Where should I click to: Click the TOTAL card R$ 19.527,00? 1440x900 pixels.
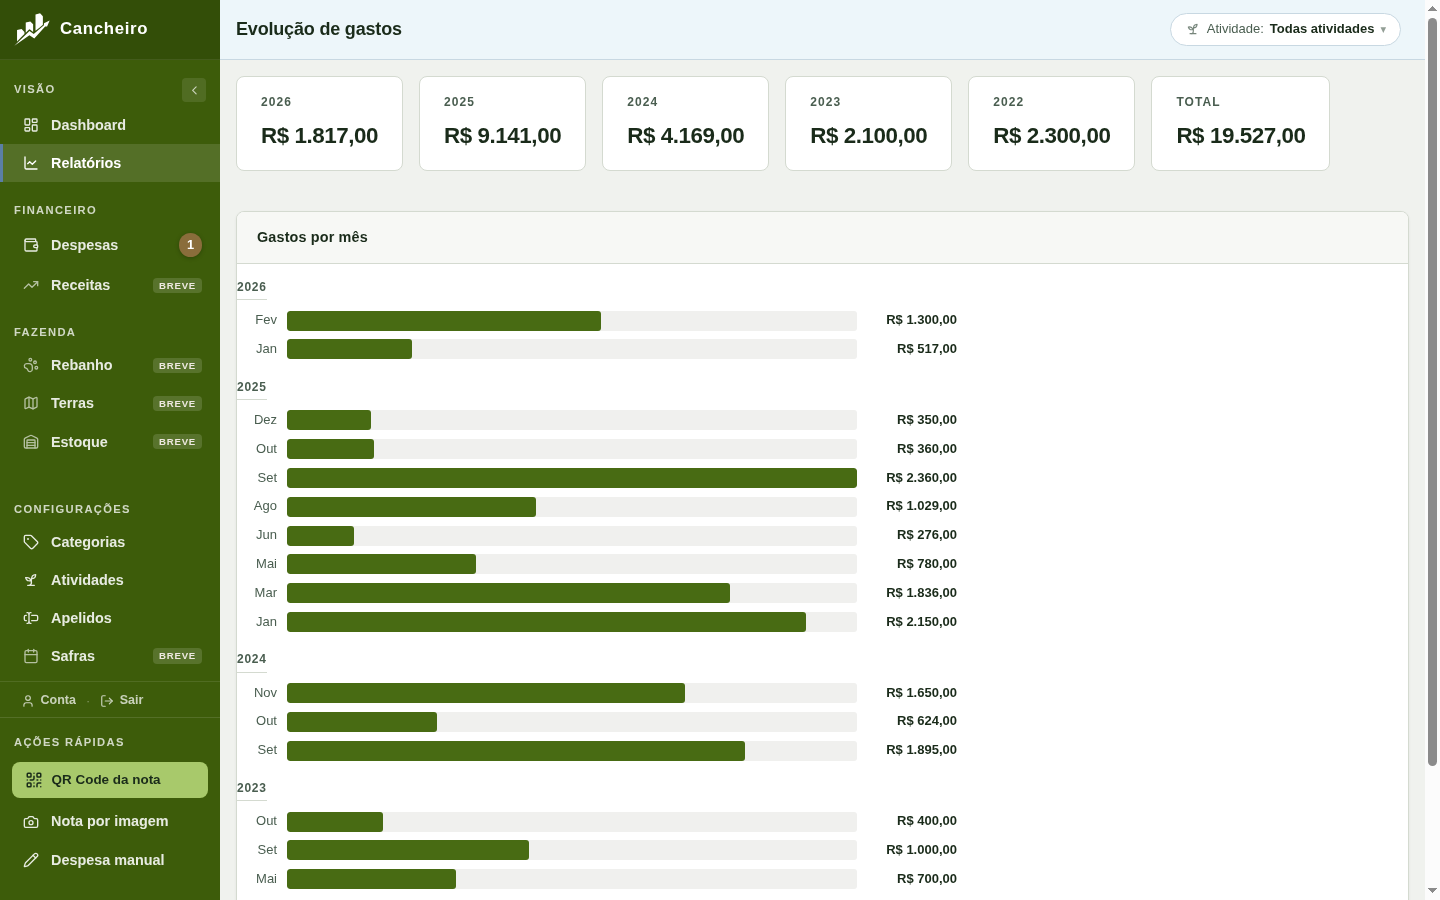click(1240, 123)
